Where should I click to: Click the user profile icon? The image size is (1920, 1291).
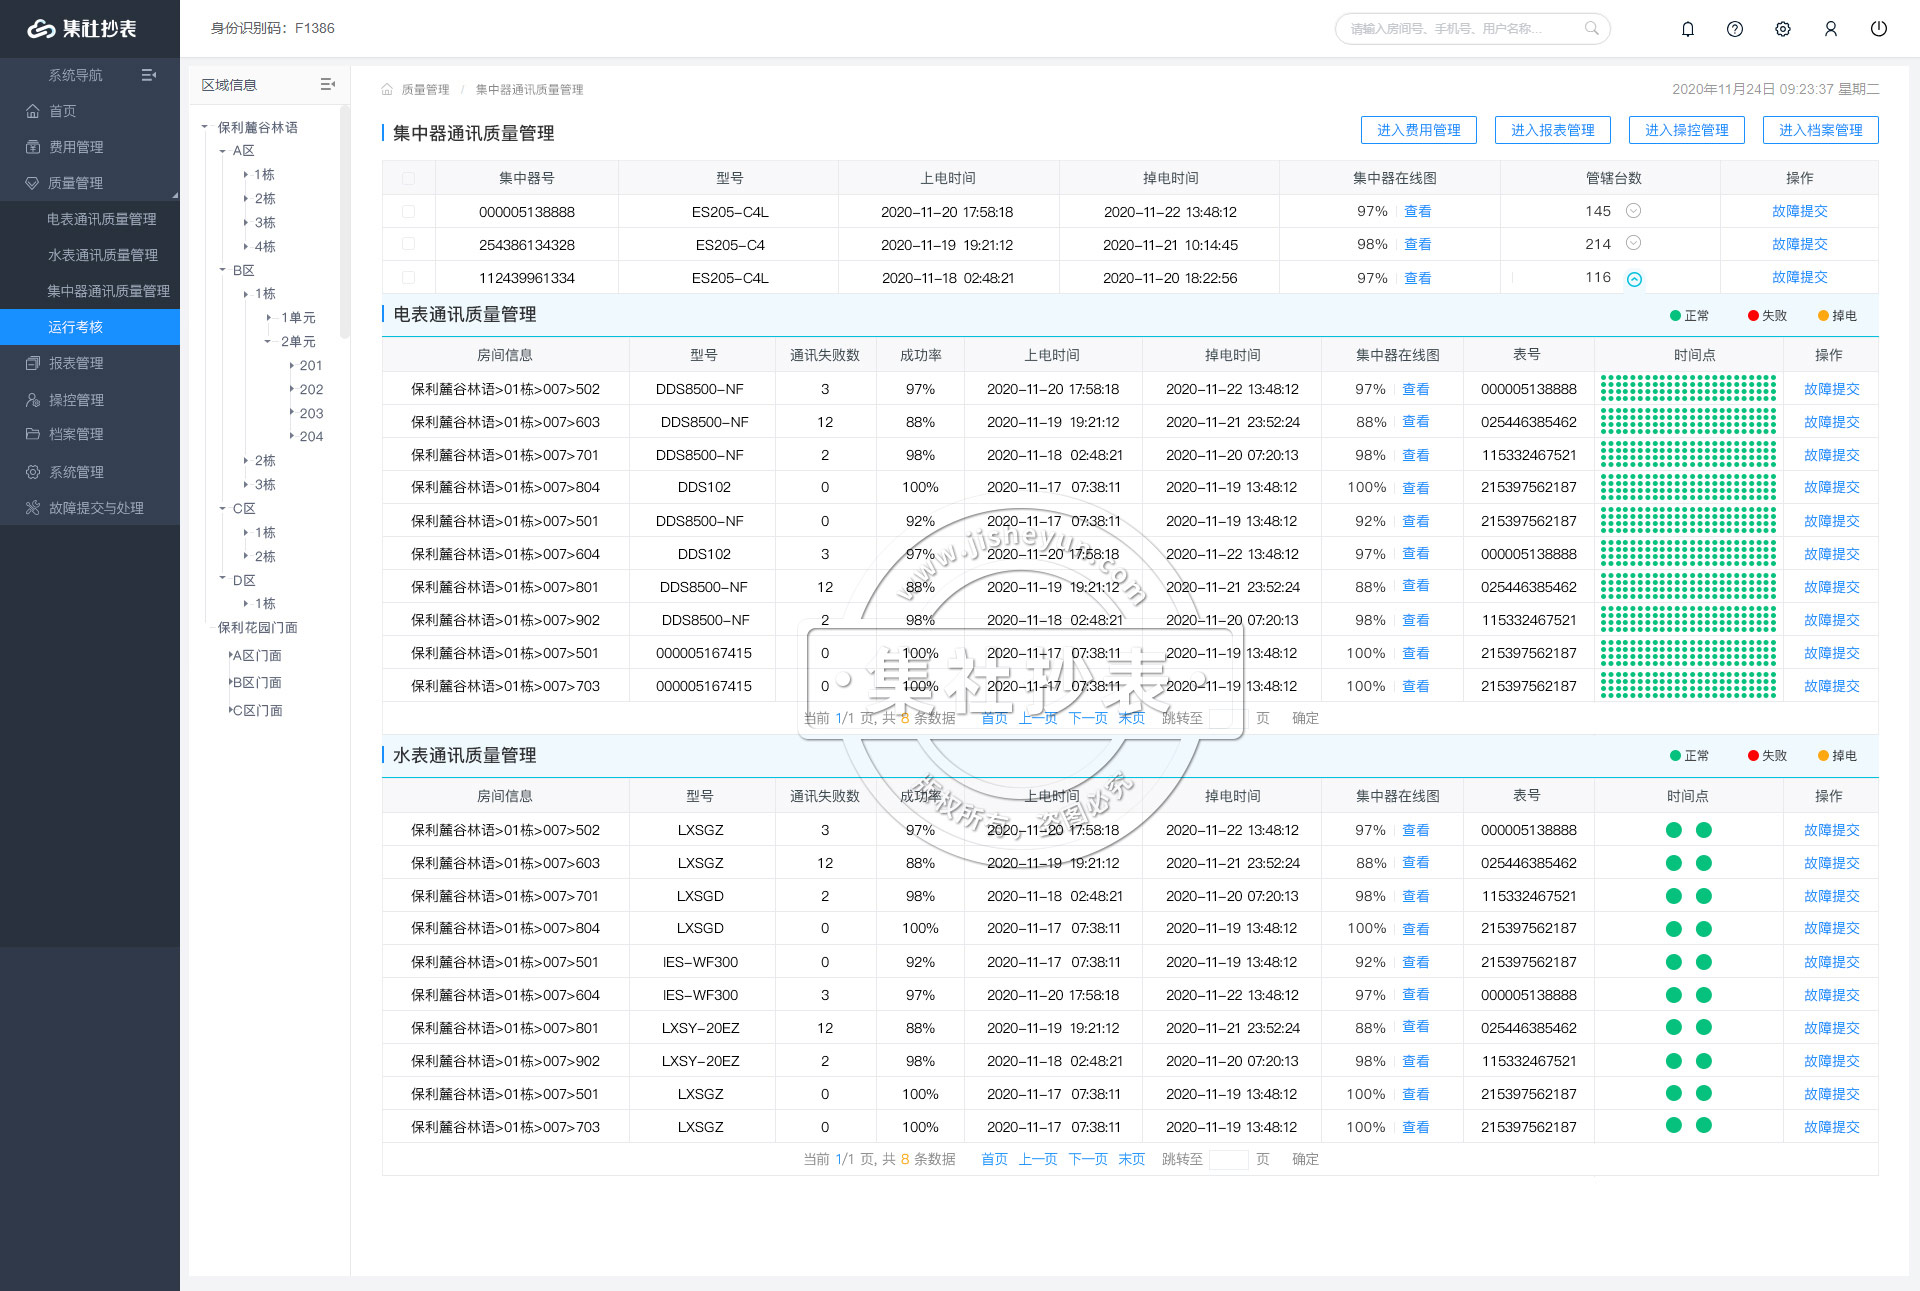tap(1831, 29)
